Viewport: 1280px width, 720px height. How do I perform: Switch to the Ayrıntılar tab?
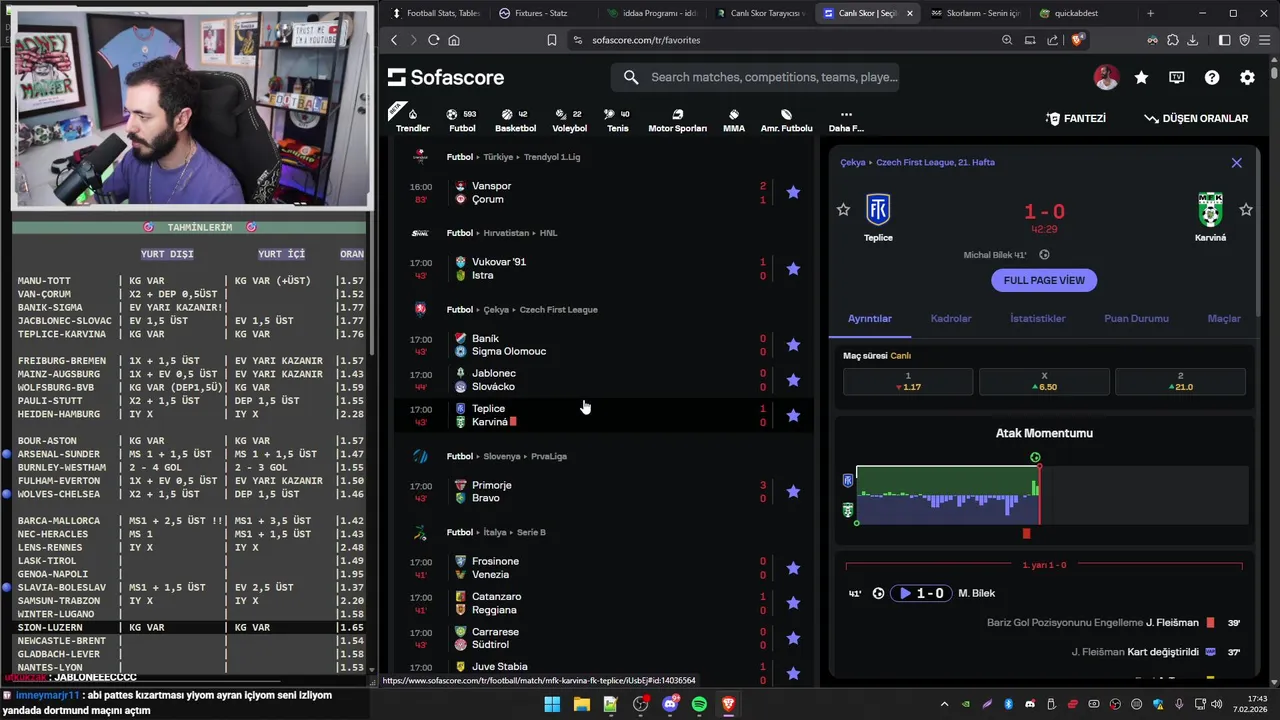(870, 318)
